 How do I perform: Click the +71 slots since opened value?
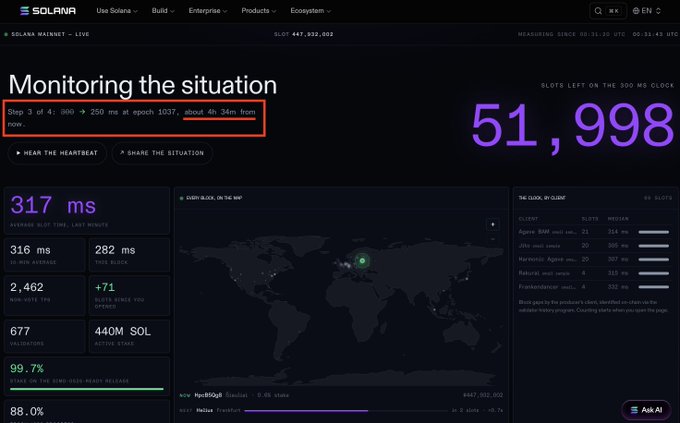(x=105, y=287)
